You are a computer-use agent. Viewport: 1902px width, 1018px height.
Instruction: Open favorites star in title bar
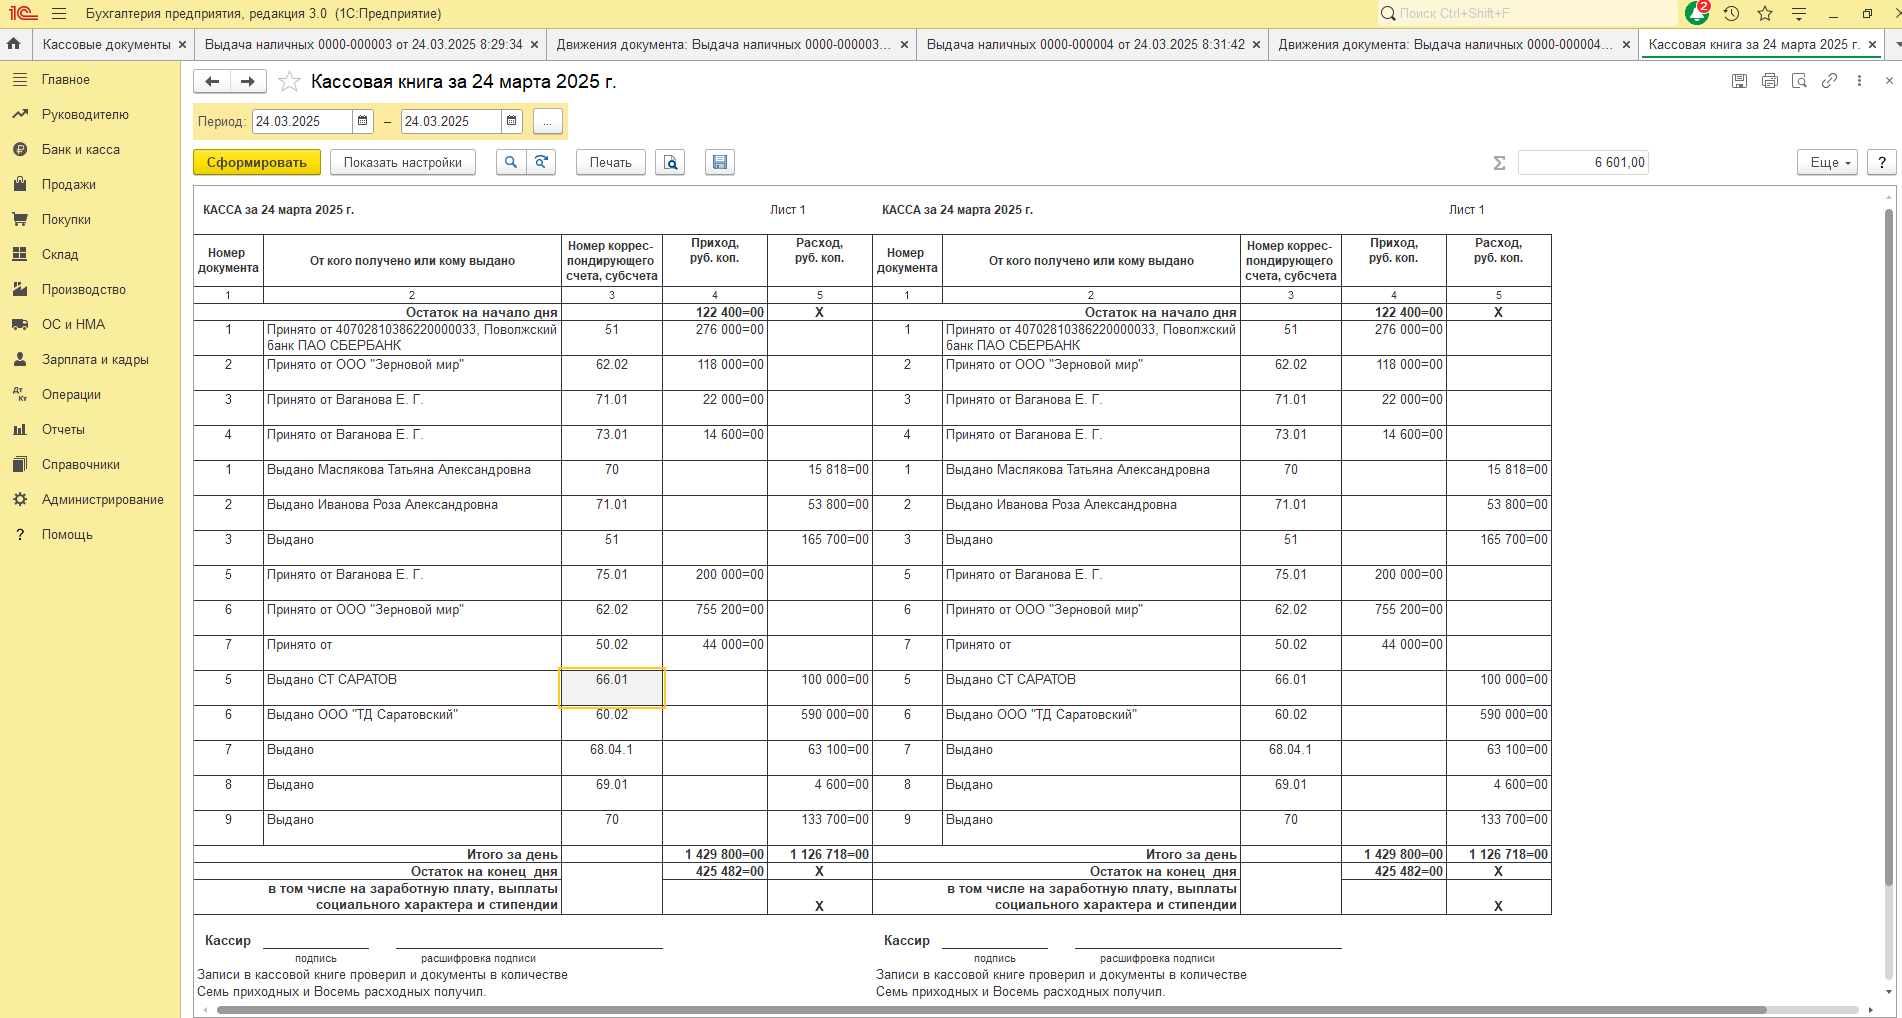click(1765, 14)
